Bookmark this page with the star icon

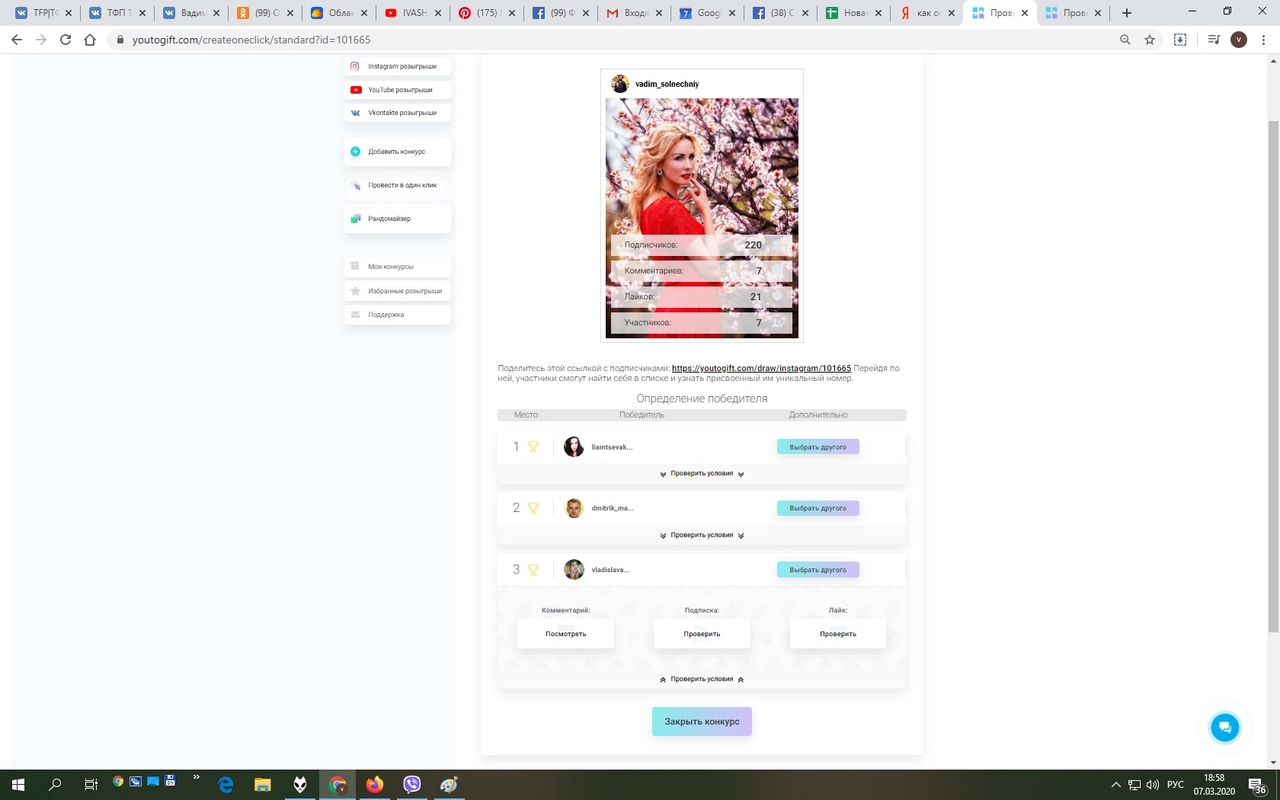point(1150,40)
